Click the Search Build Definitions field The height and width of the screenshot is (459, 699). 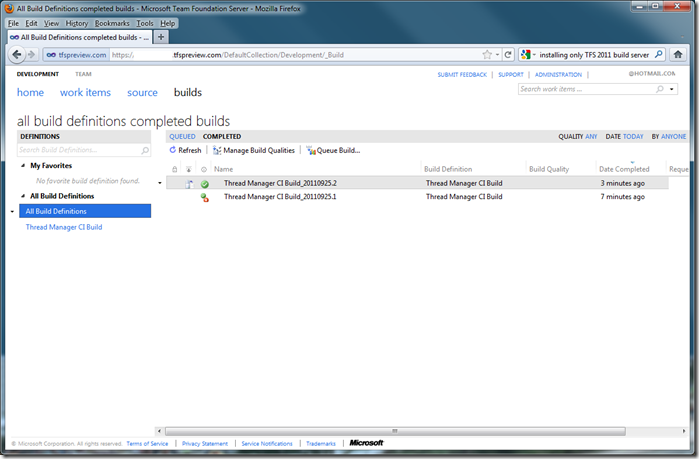click(x=78, y=150)
